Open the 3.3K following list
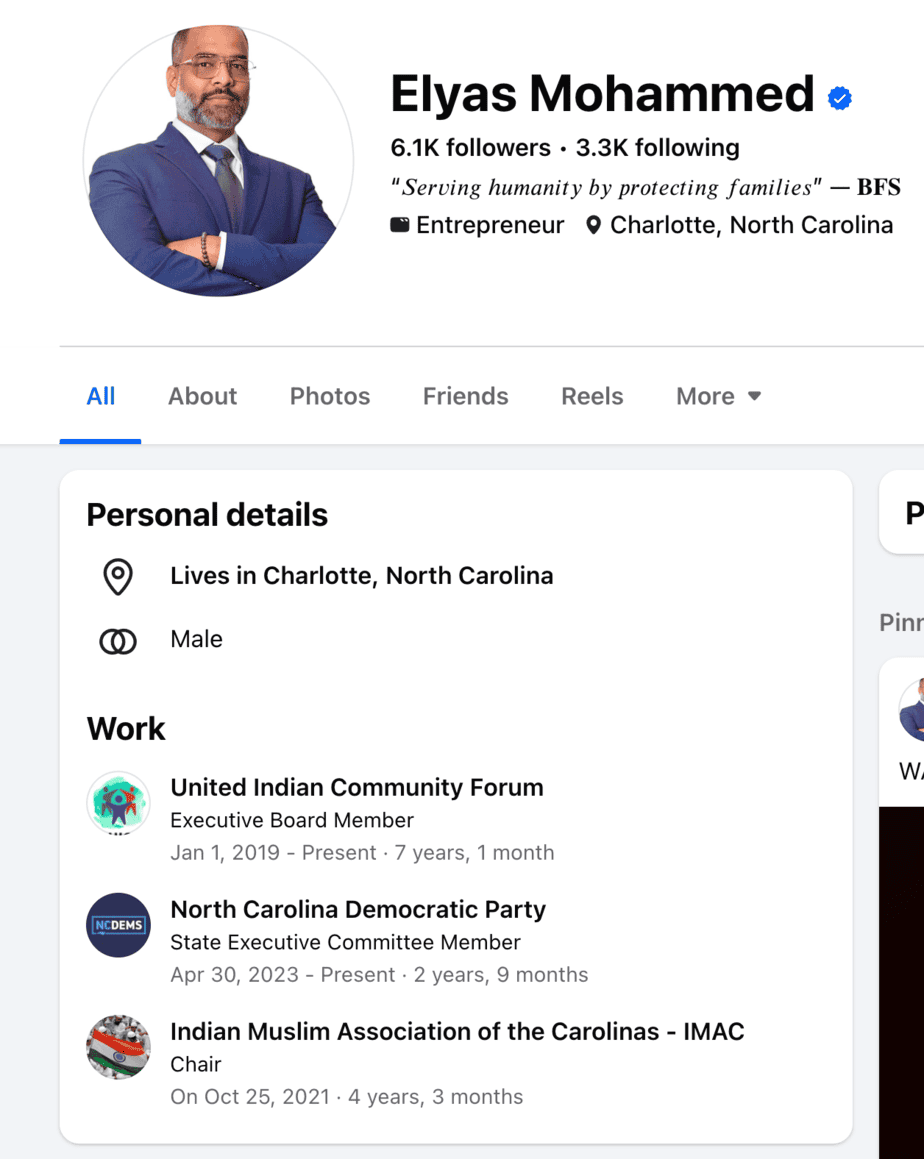924x1159 pixels. (x=657, y=148)
